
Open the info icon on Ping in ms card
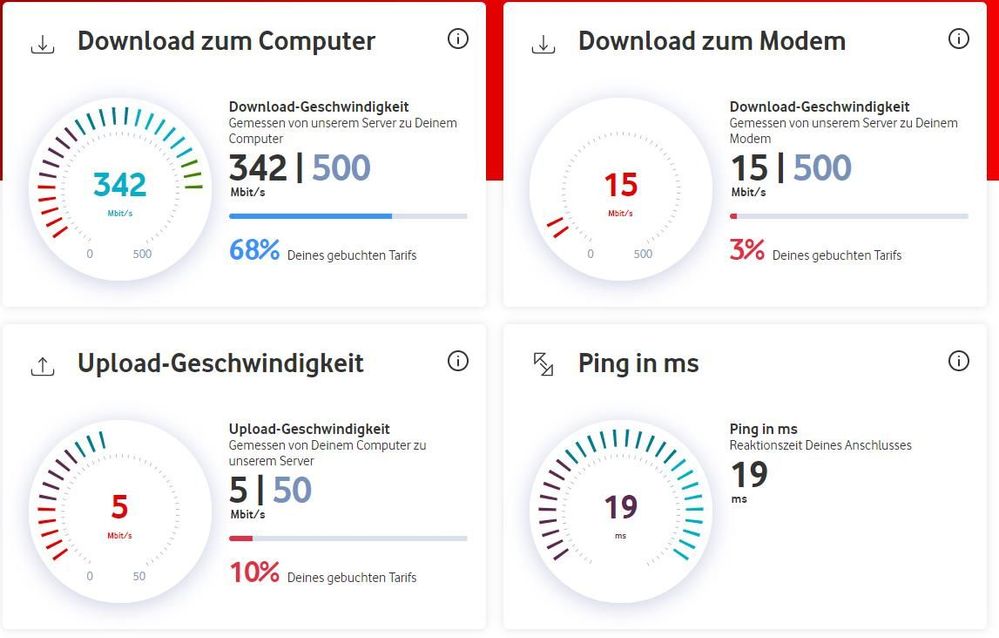coord(959,361)
